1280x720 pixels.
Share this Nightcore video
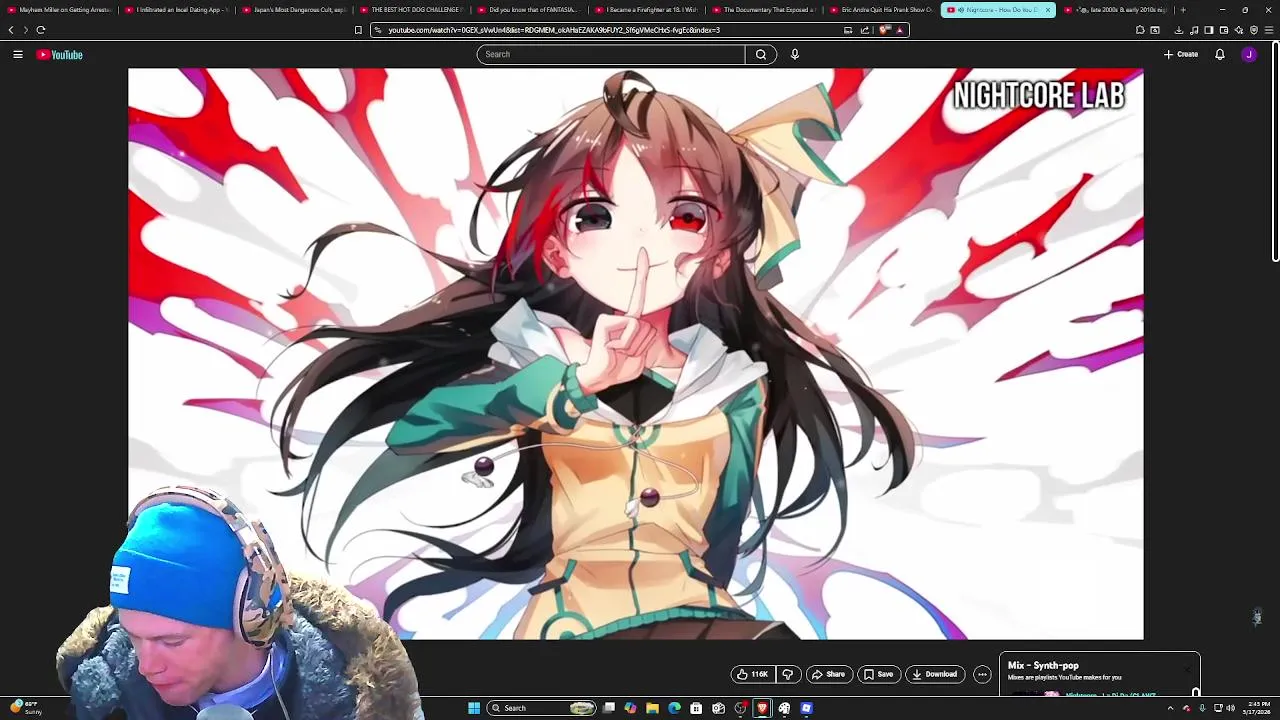[828, 674]
